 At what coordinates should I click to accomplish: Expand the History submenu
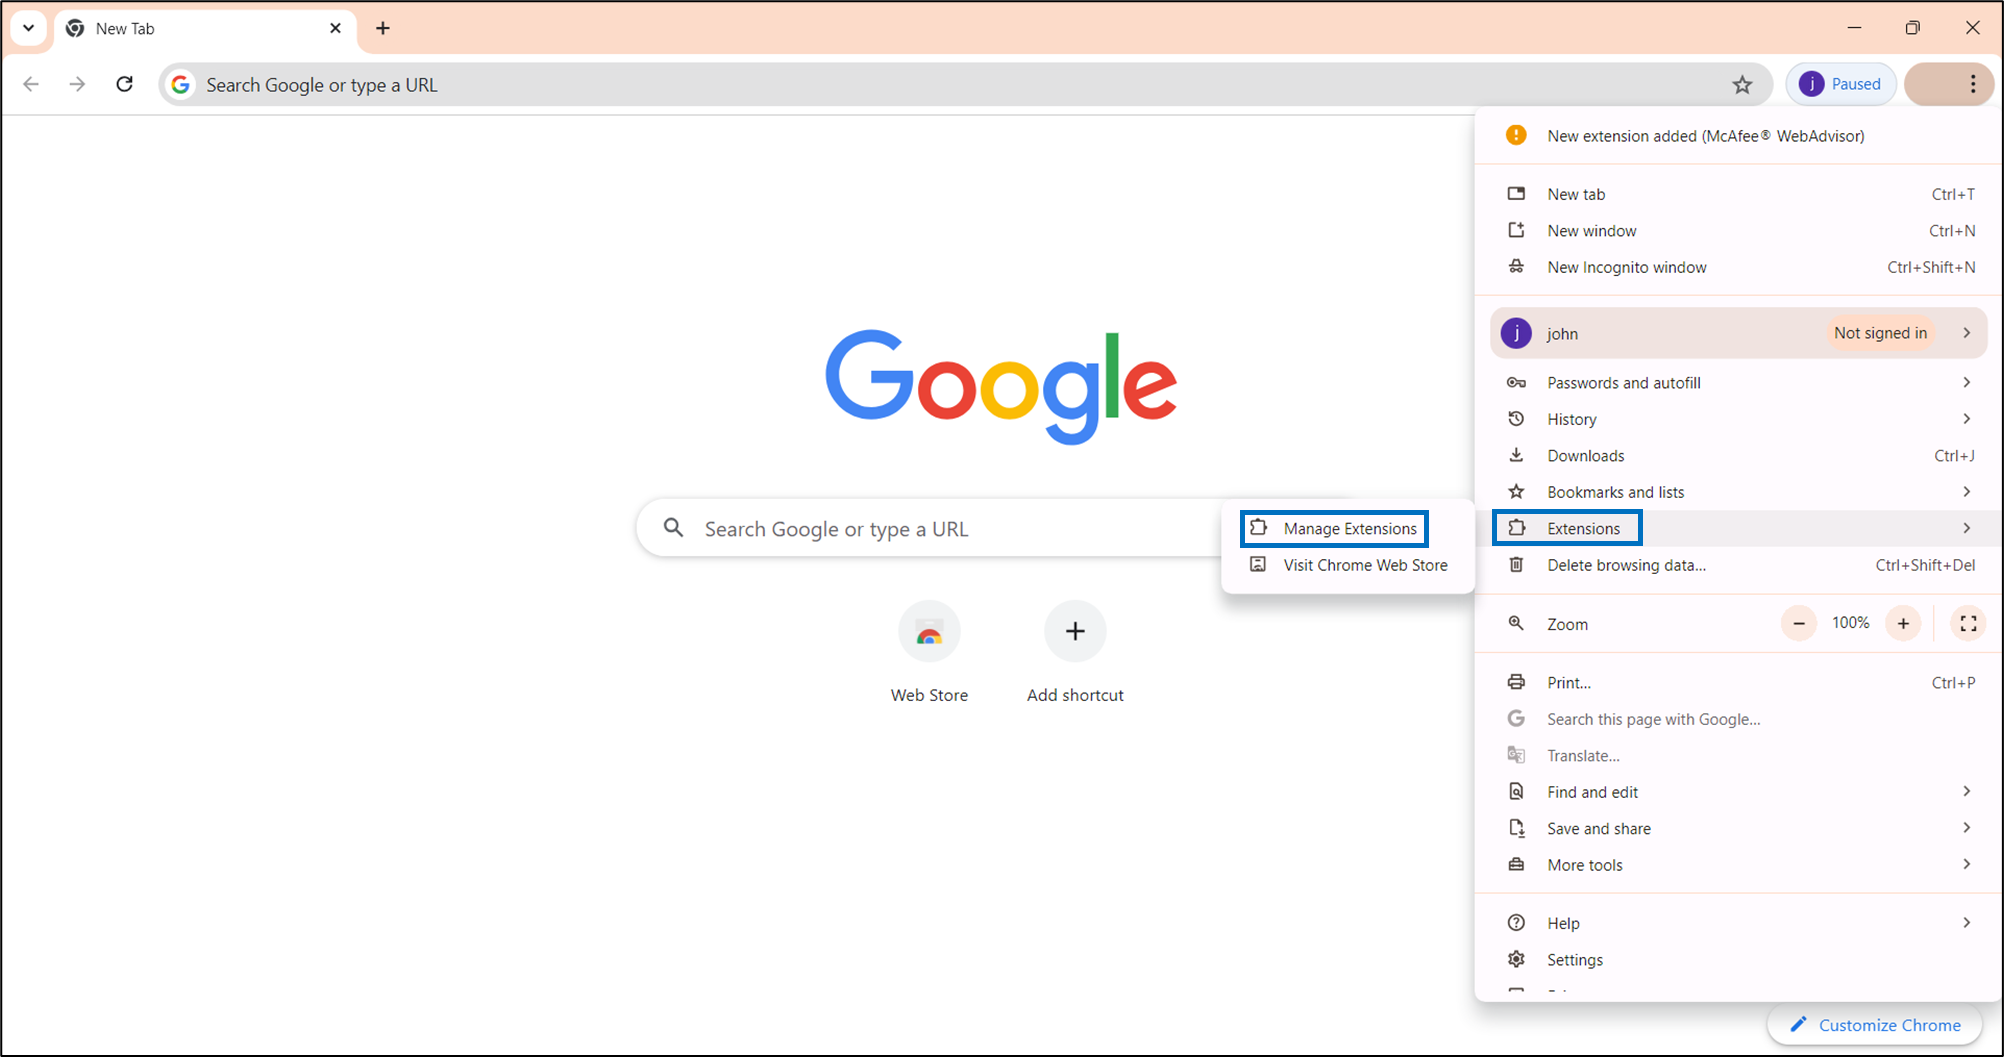click(1738, 419)
